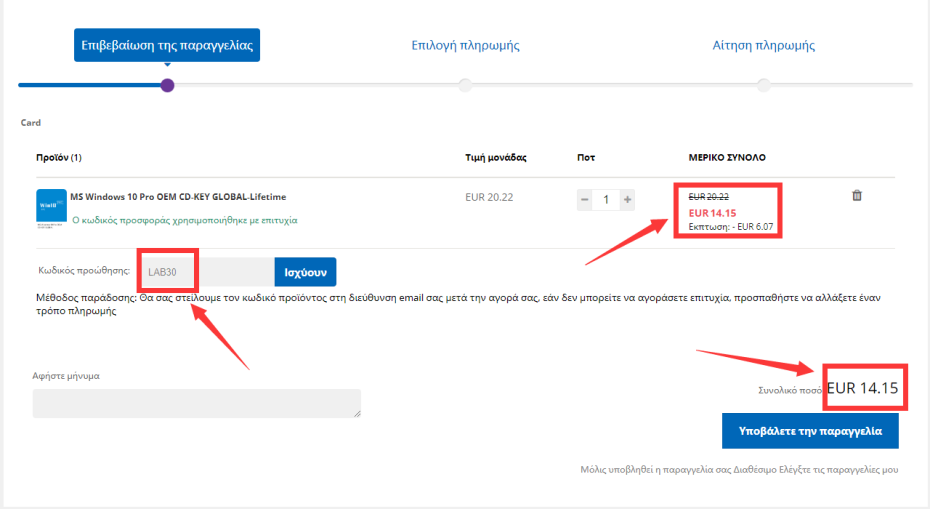Viewport: 930px width, 509px height.
Task: Click the unit price EUR 20.22
Action: point(489,197)
